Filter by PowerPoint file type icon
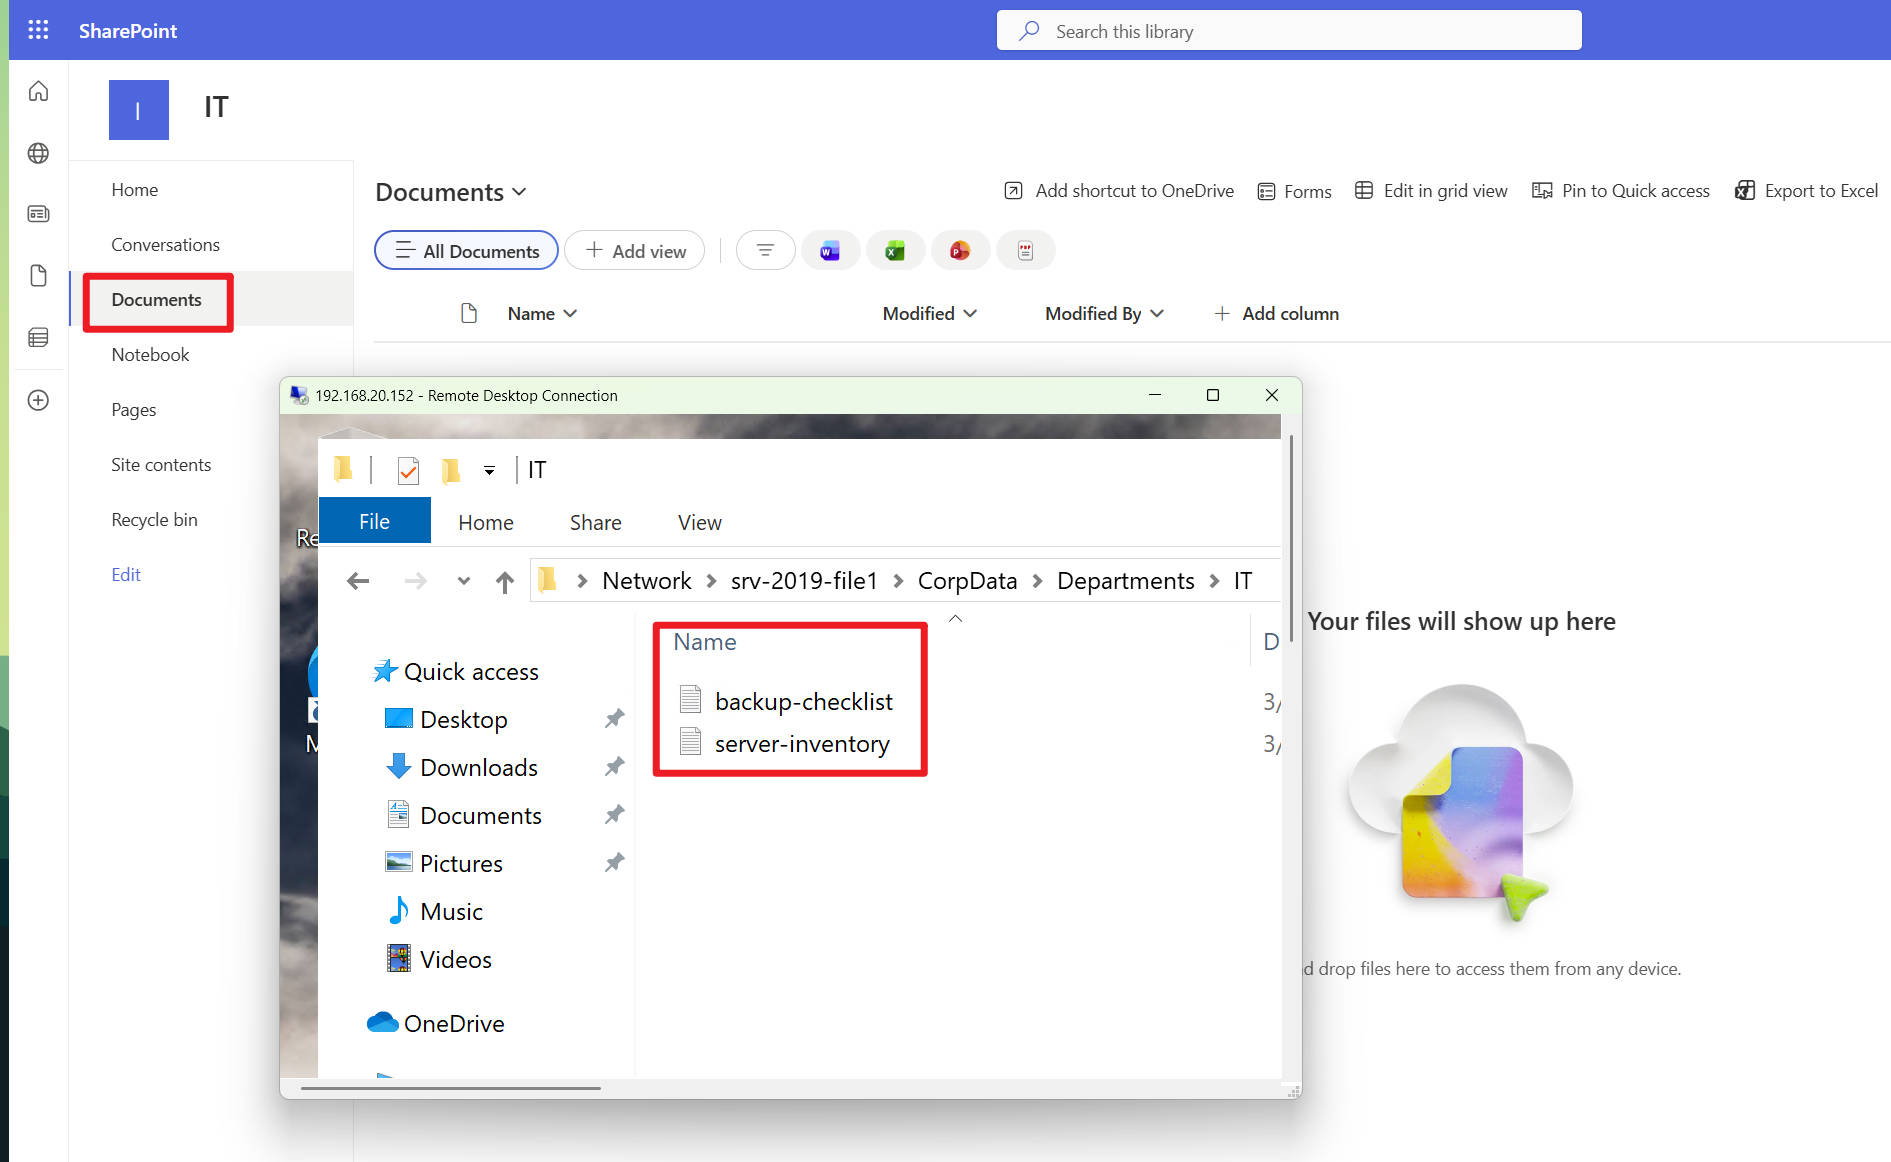This screenshot has width=1891, height=1162. coord(960,251)
